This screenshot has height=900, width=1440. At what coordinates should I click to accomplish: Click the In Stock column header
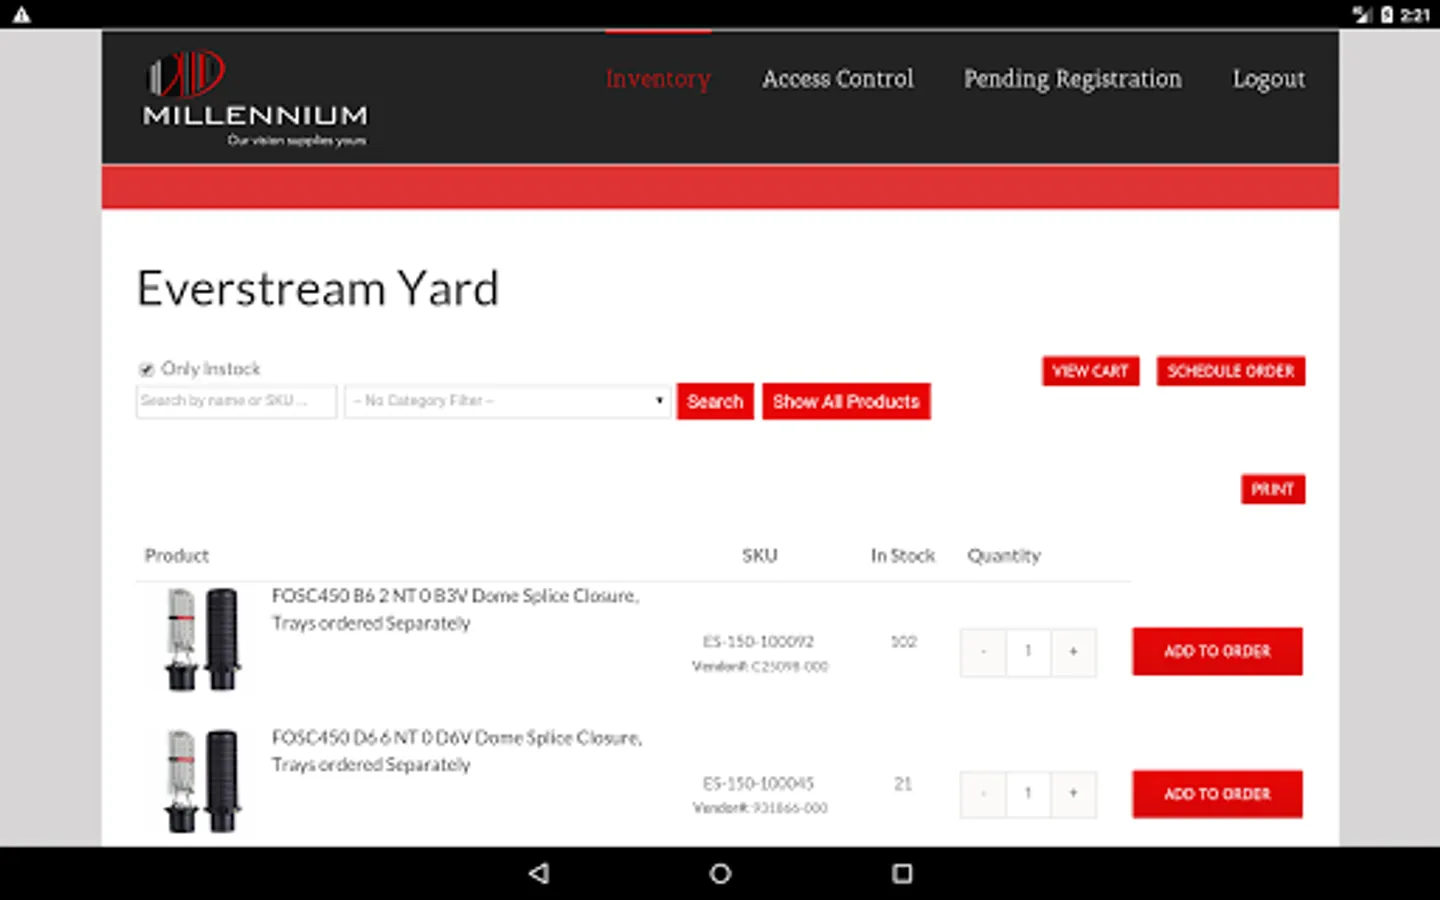coord(903,556)
